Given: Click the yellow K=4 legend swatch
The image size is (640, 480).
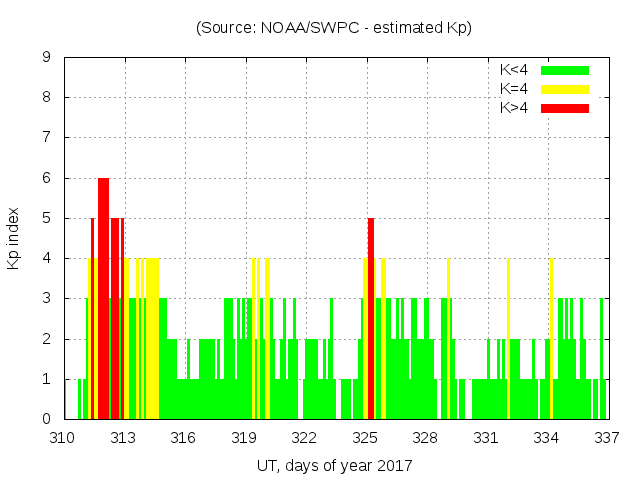Looking at the screenshot, I should click(565, 89).
